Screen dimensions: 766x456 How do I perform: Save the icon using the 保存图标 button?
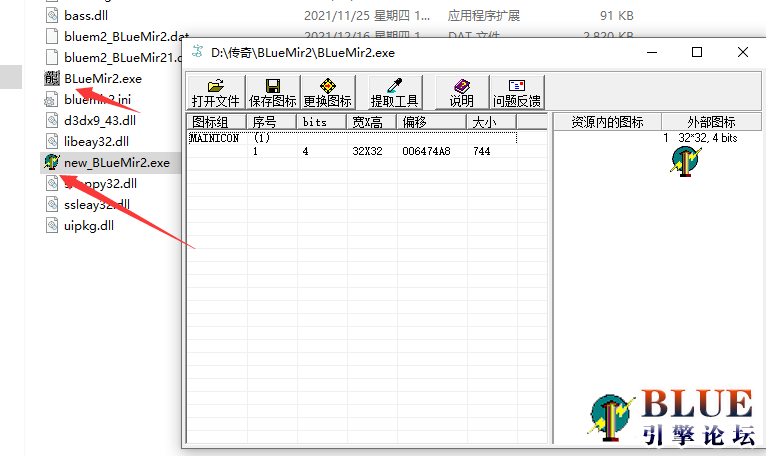273,92
